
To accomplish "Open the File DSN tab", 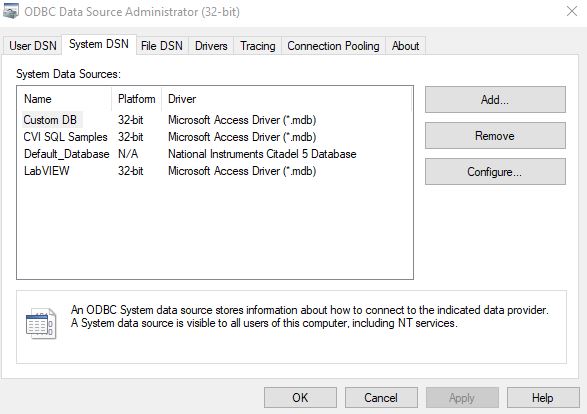I will coord(162,46).
